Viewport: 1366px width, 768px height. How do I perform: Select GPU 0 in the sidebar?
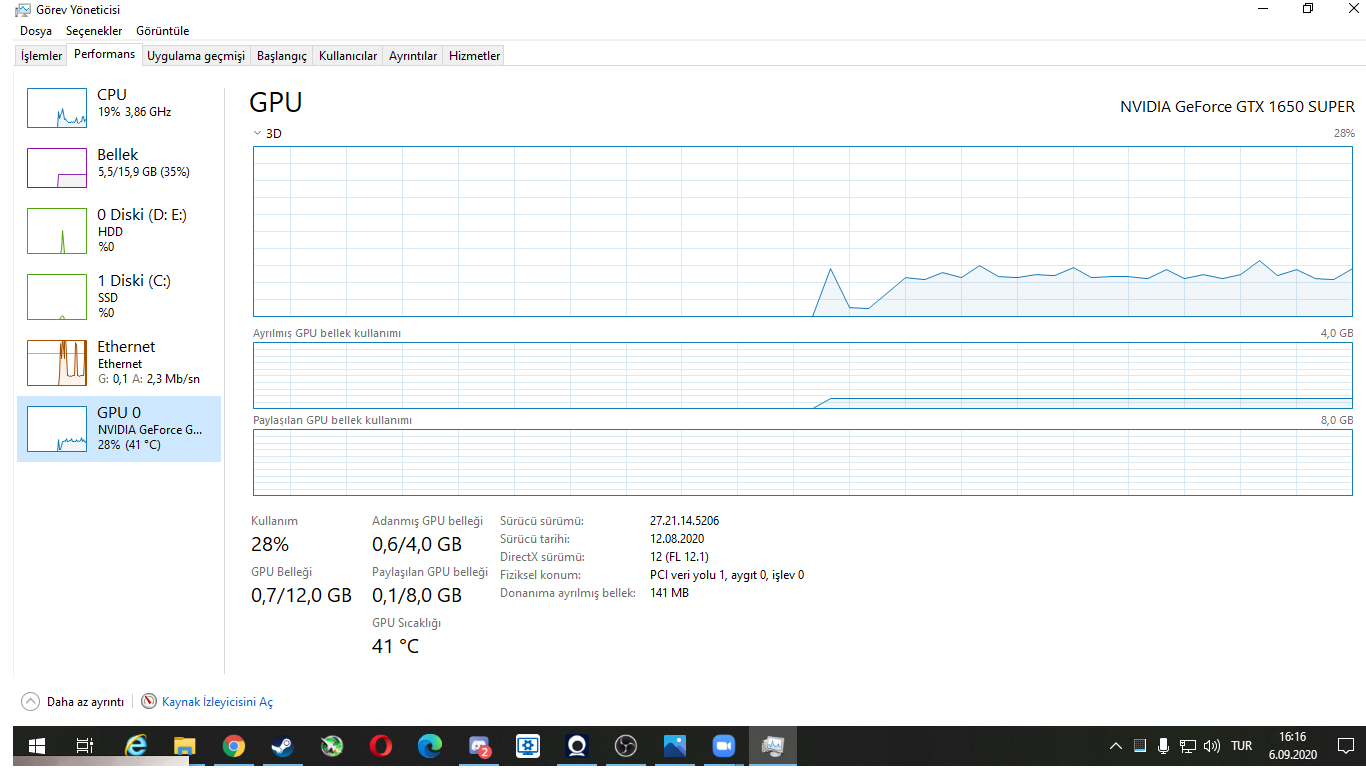119,428
